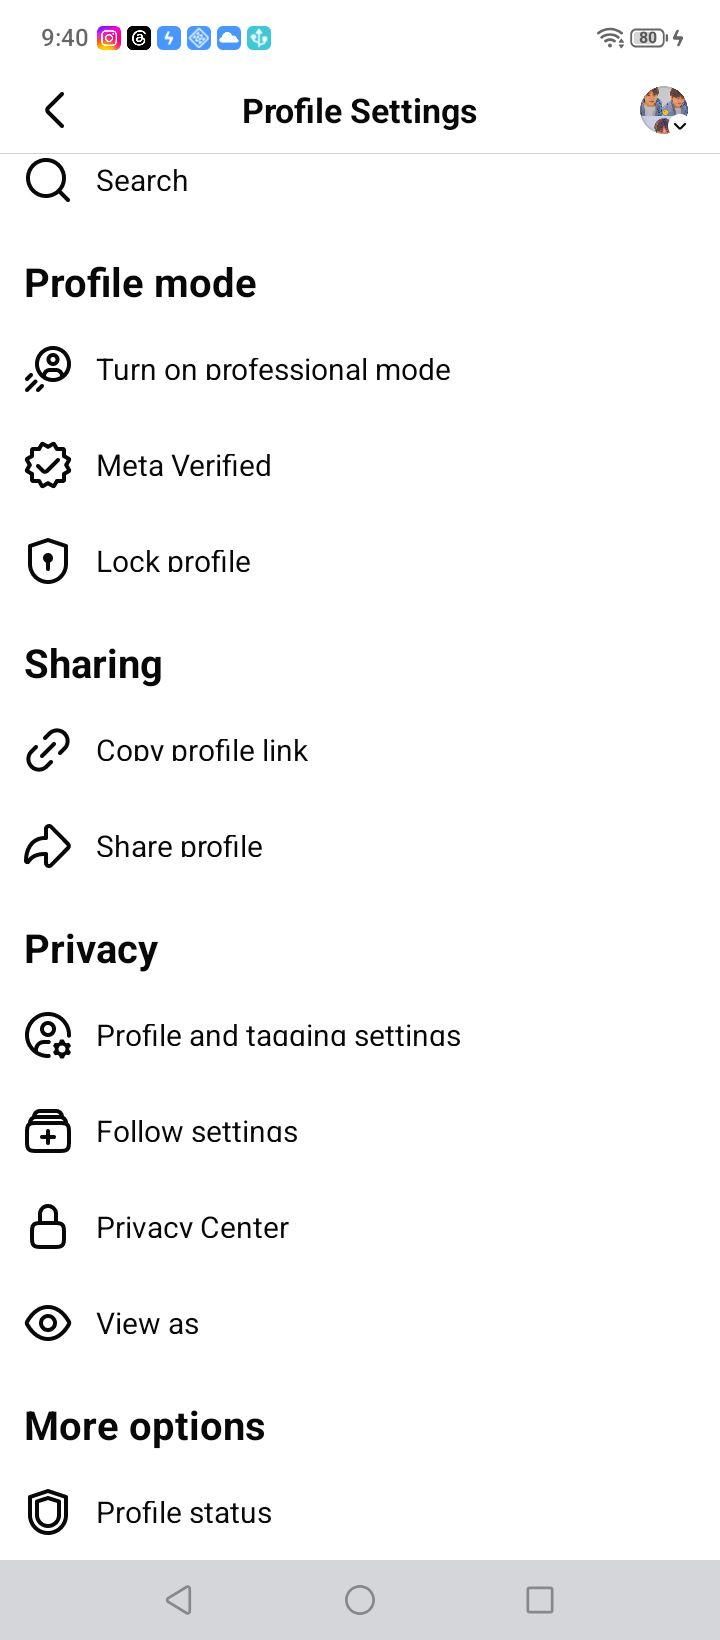Tap the copy link chain icon
Image resolution: width=720 pixels, height=1640 pixels.
47,750
